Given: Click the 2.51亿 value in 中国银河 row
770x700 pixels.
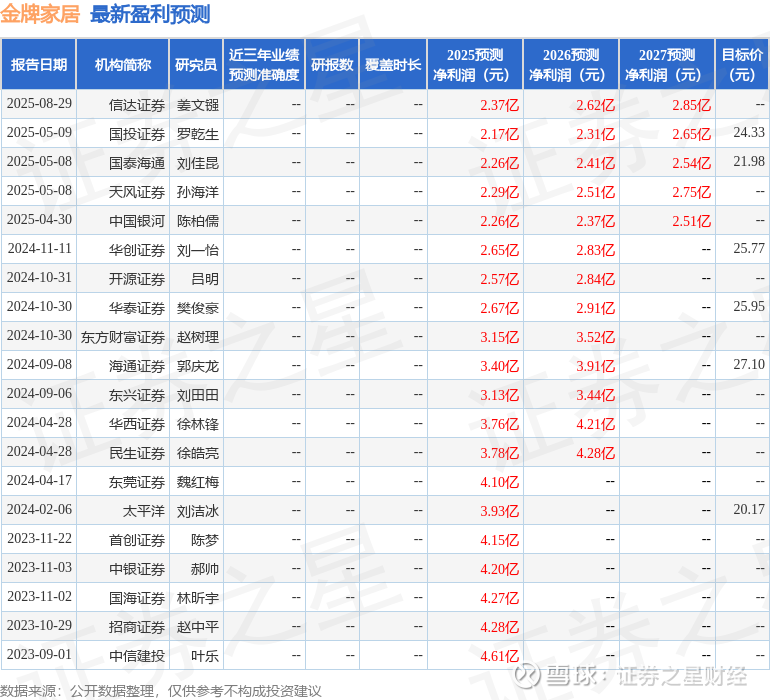Looking at the screenshot, I should tap(691, 221).
